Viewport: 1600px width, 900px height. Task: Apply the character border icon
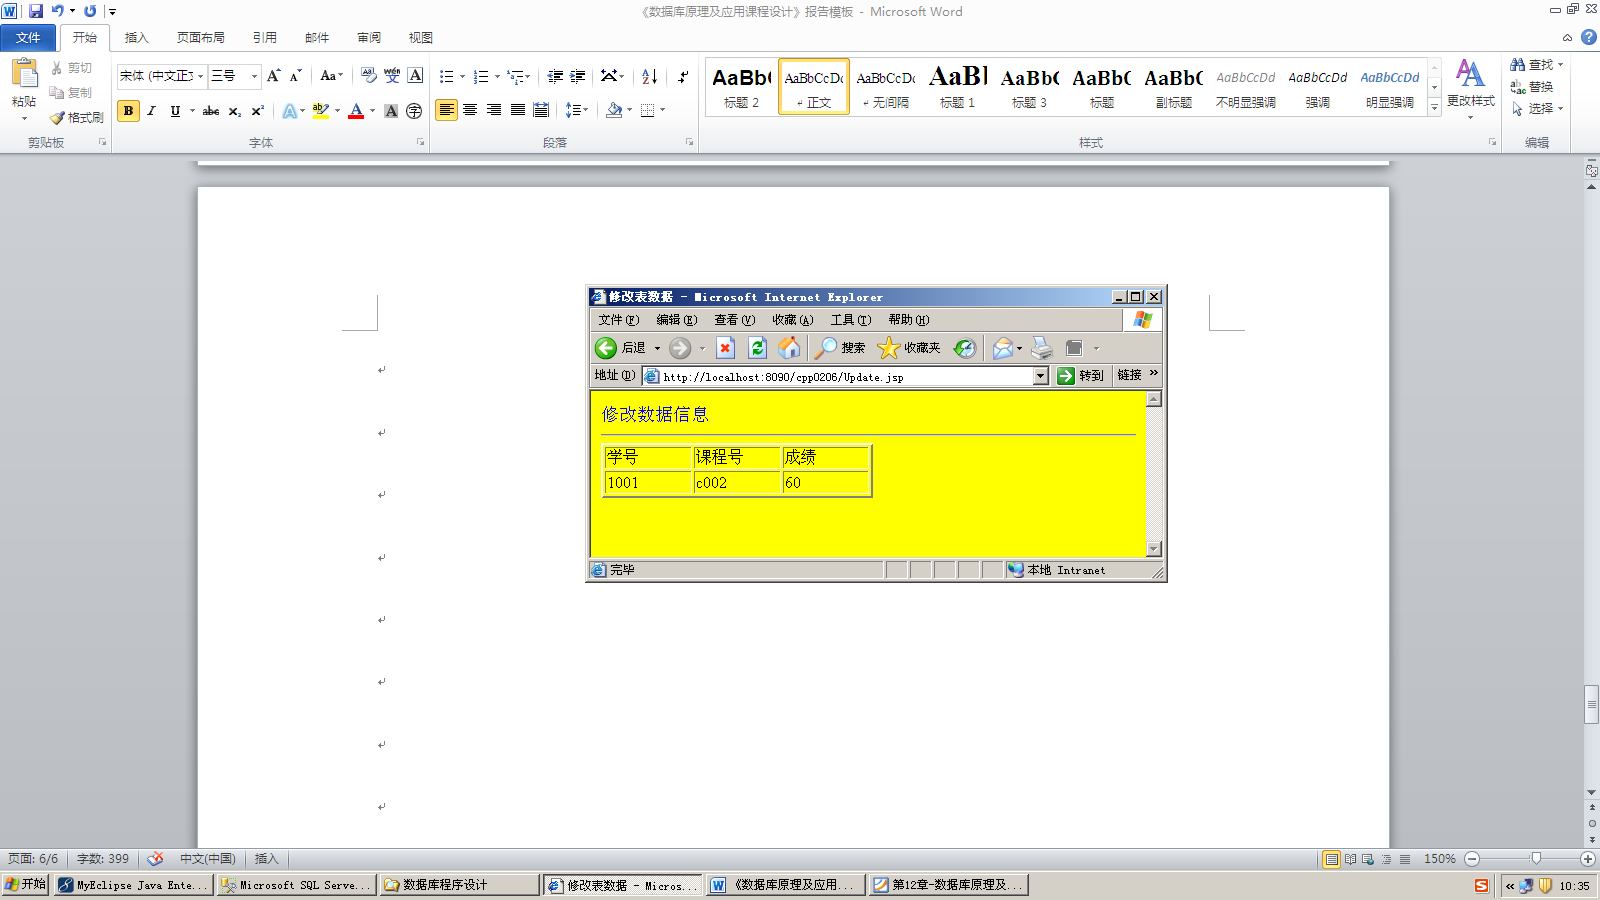[x=416, y=76]
